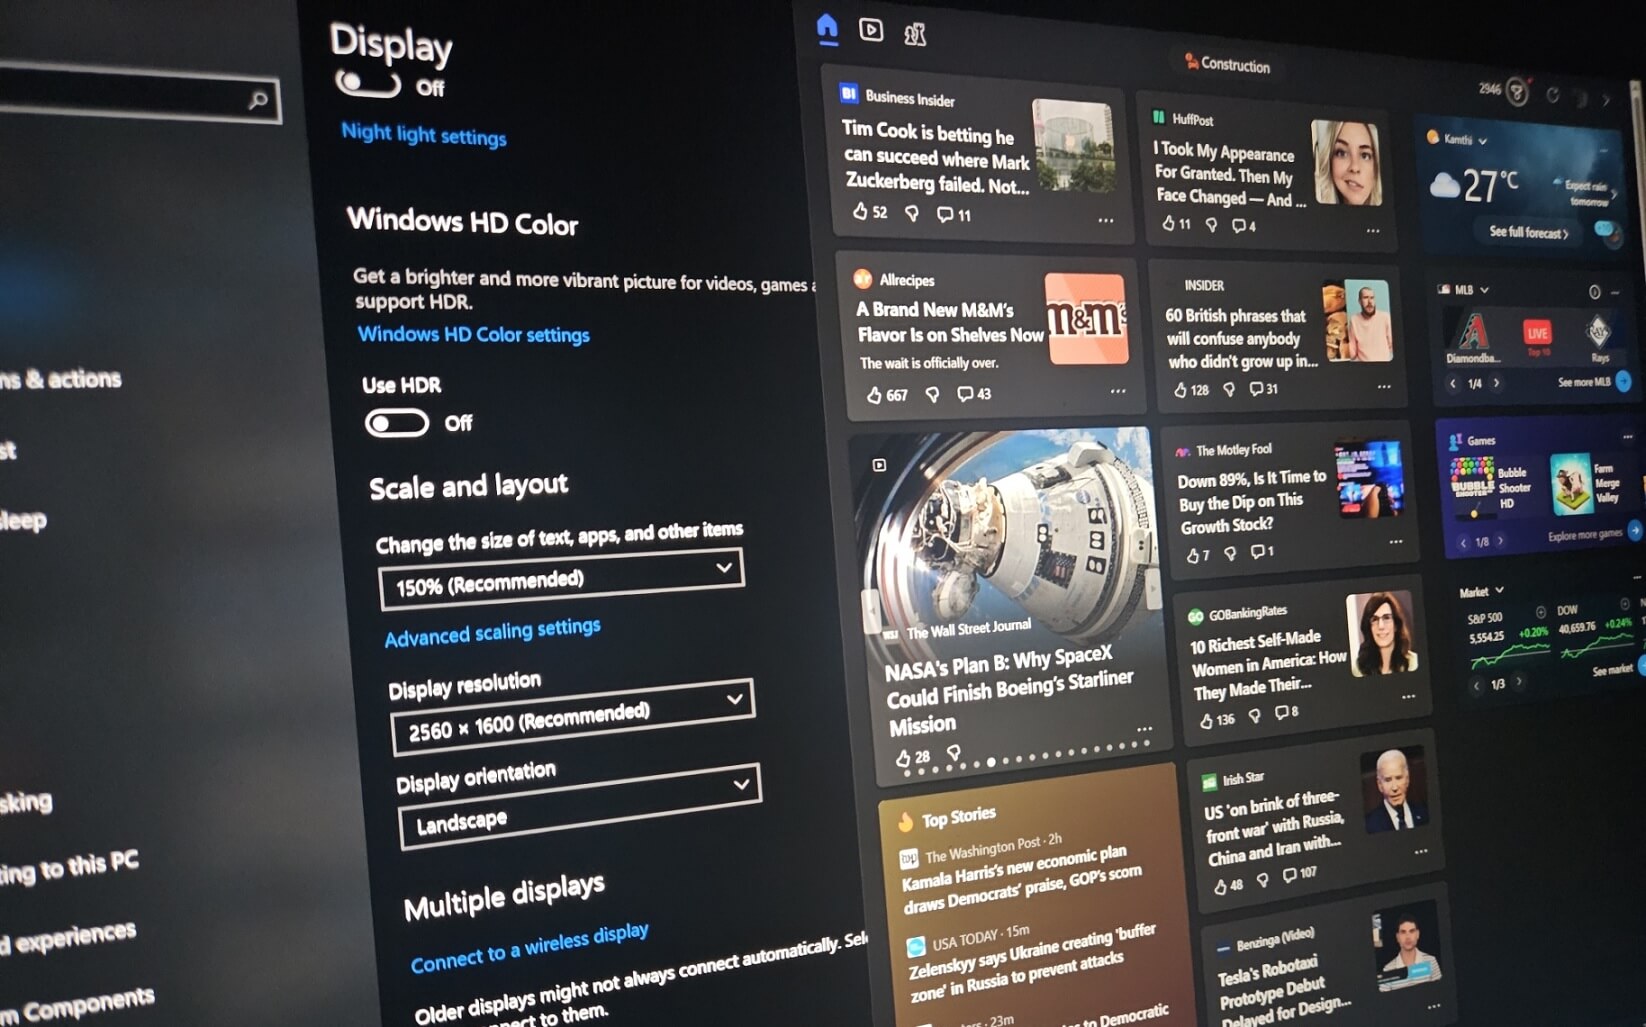The height and width of the screenshot is (1027, 1646).
Task: Click See market link
Action: tap(1612, 669)
